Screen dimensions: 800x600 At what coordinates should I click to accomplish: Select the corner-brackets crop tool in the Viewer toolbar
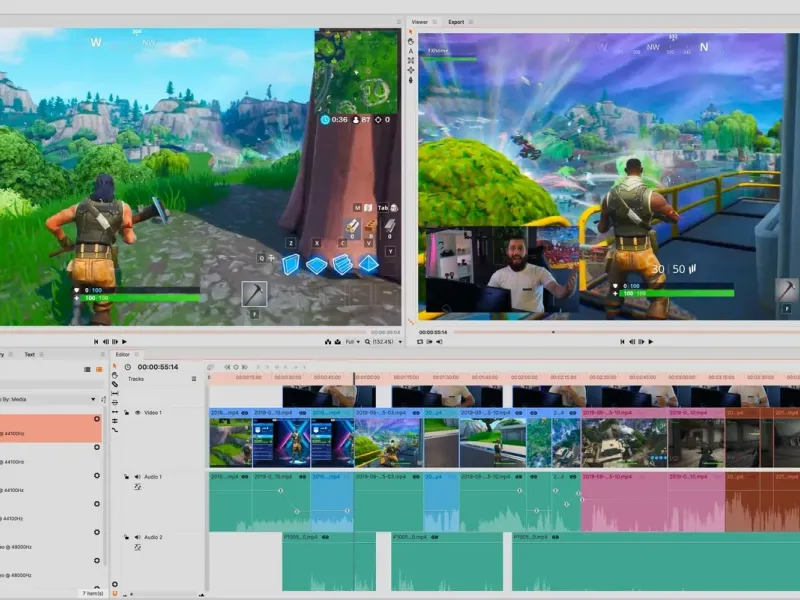pos(411,61)
